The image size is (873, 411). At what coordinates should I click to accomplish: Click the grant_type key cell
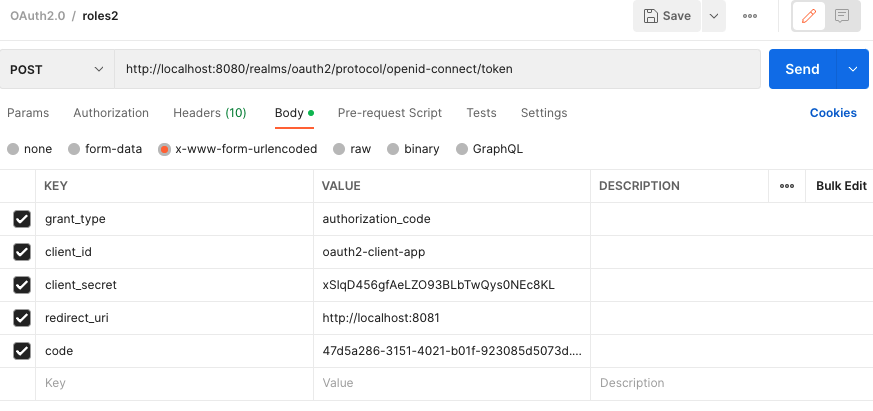pos(174,219)
